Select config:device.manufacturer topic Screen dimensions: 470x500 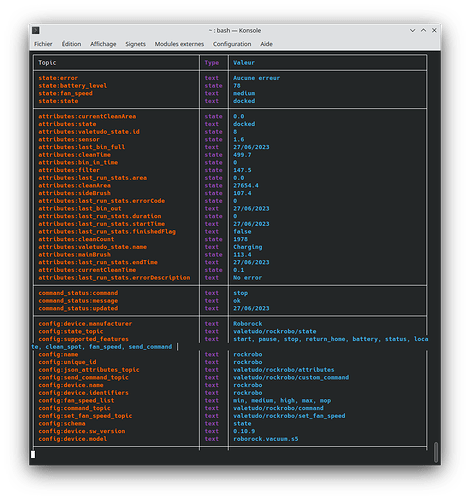coord(85,324)
